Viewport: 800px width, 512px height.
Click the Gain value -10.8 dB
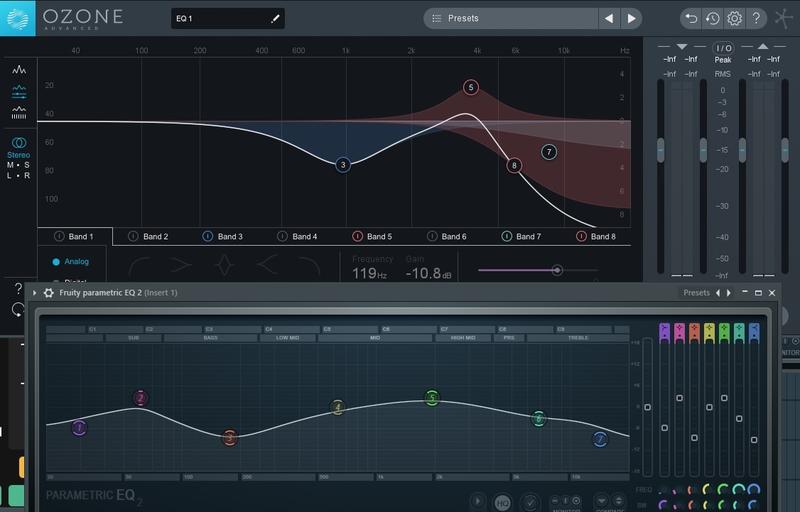[x=429, y=273]
